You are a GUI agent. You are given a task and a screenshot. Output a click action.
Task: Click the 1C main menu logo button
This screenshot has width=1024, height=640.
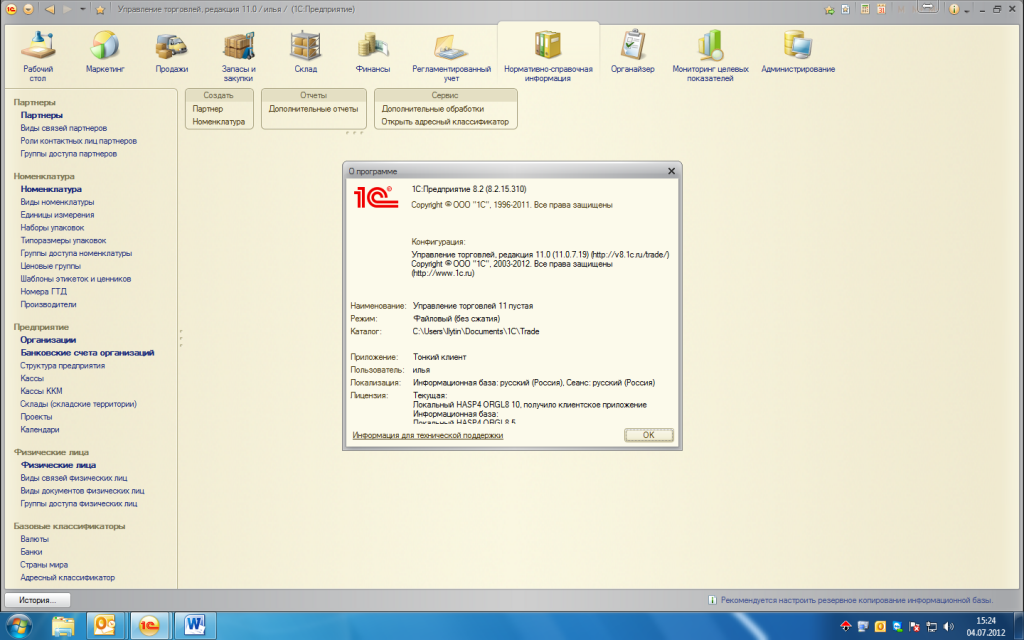click(11, 9)
